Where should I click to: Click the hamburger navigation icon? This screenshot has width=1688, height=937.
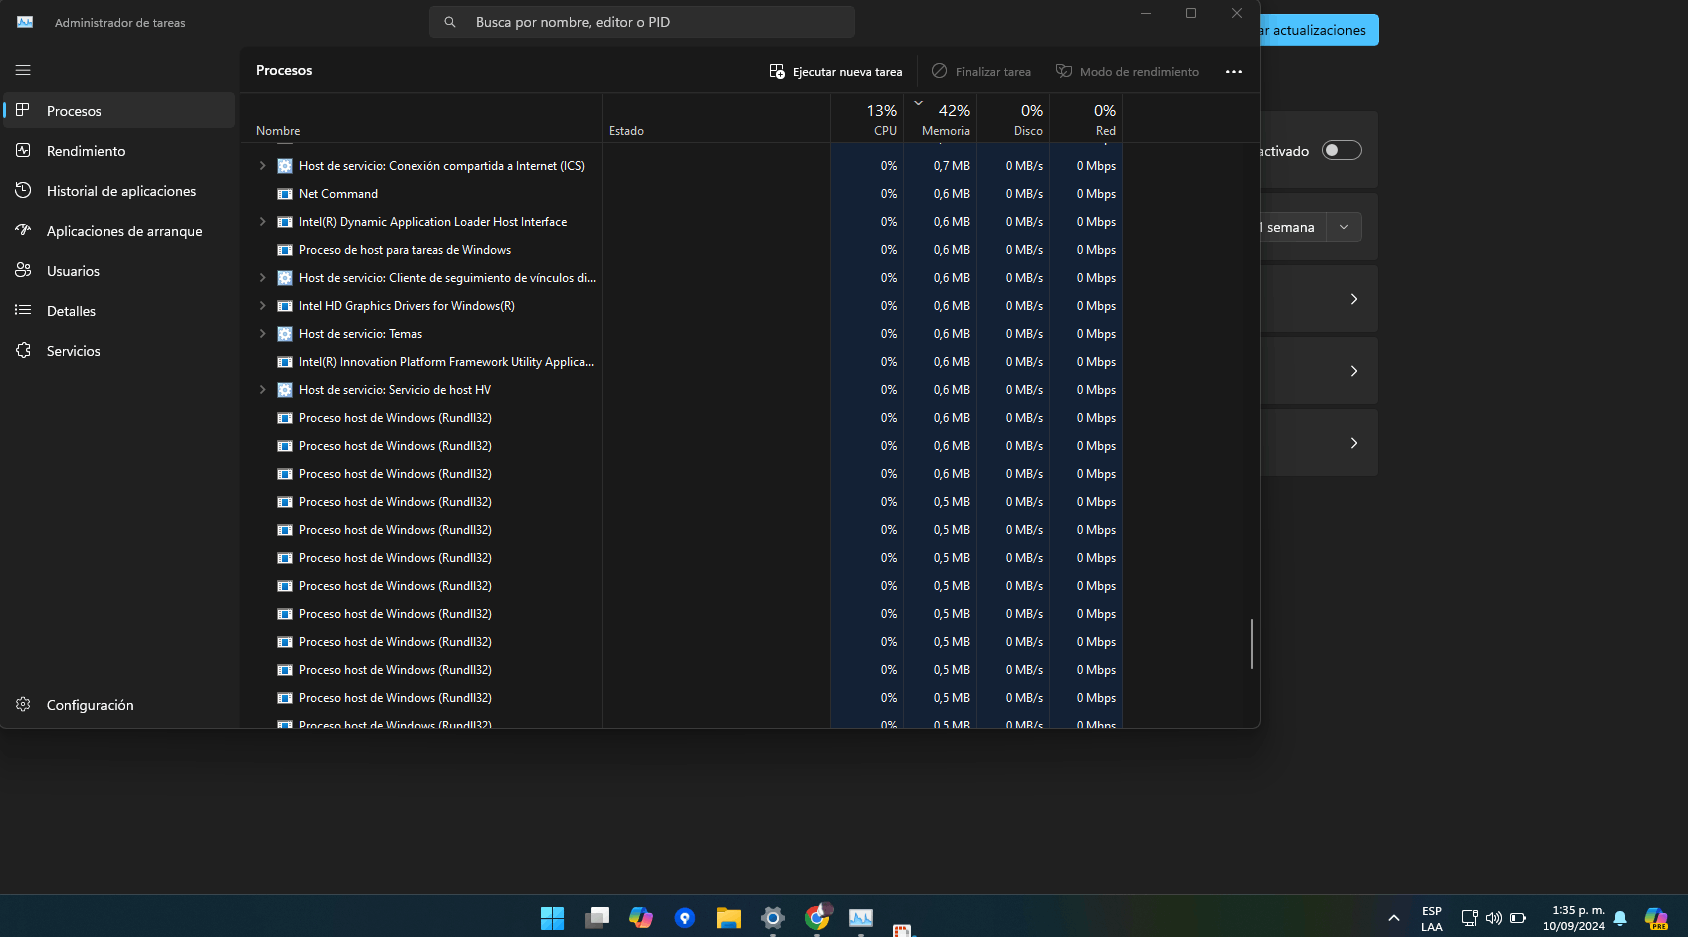(22, 70)
